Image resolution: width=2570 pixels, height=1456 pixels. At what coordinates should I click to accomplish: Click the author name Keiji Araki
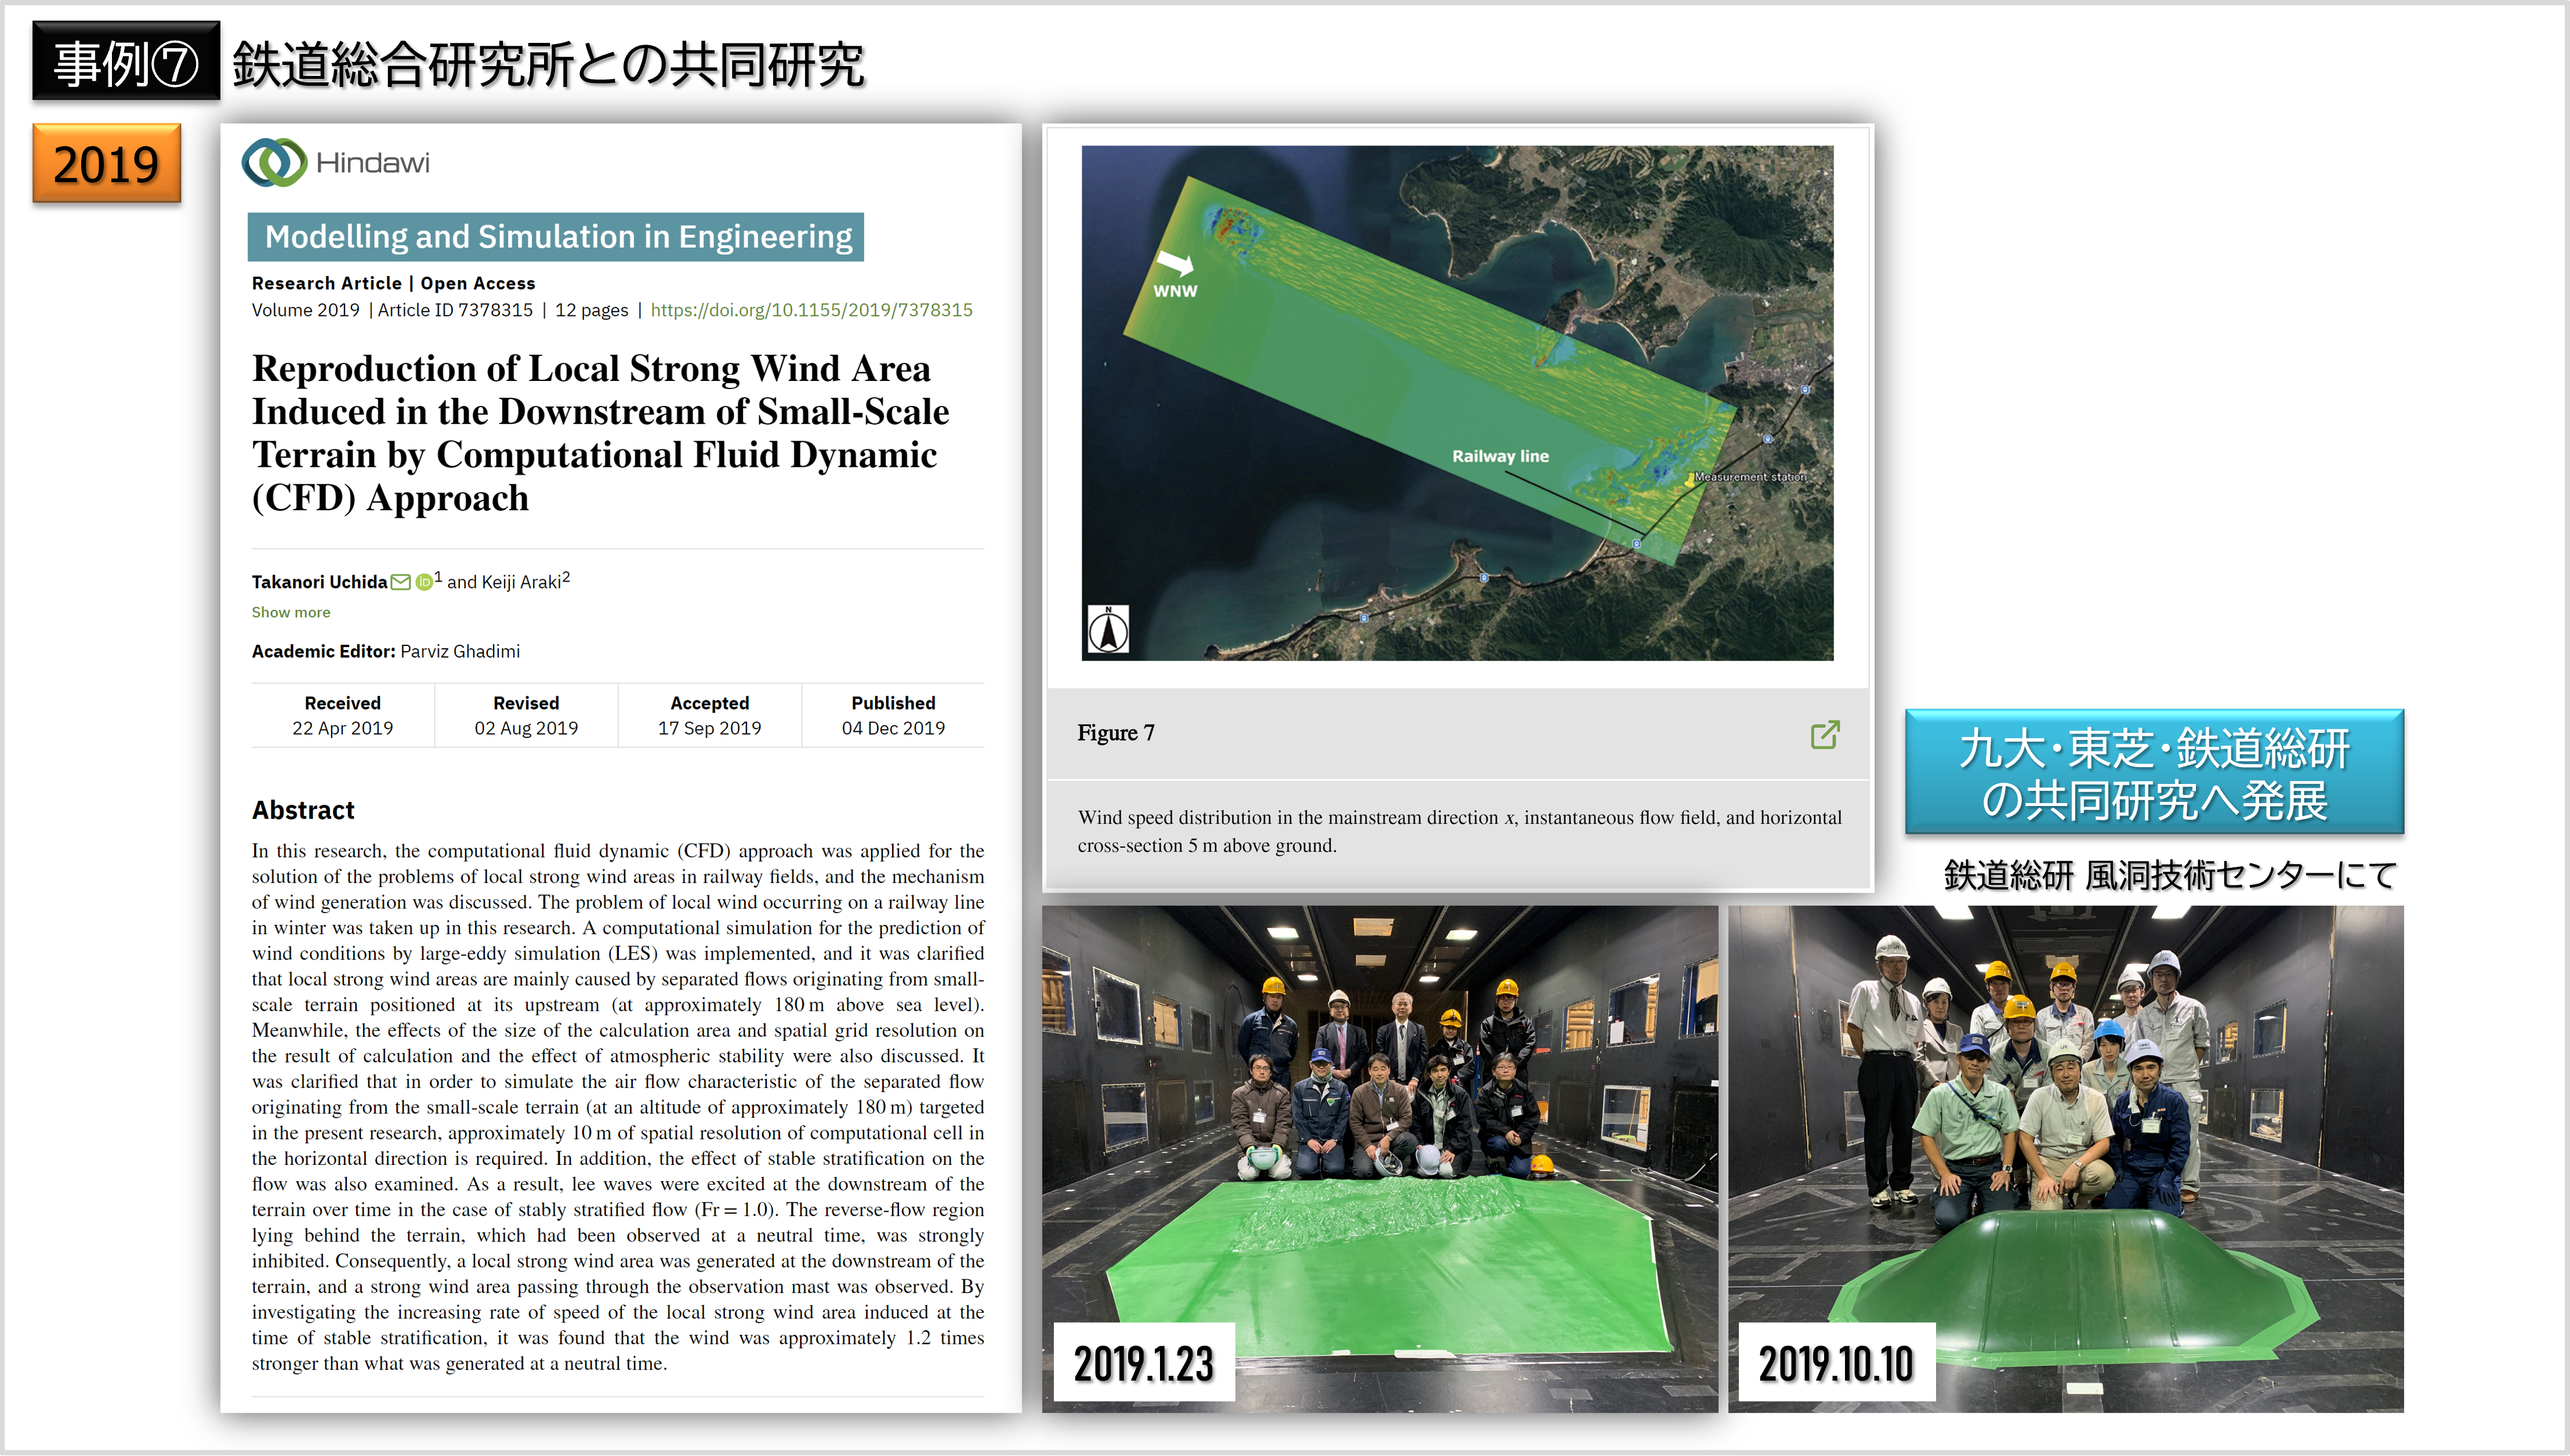tap(521, 582)
